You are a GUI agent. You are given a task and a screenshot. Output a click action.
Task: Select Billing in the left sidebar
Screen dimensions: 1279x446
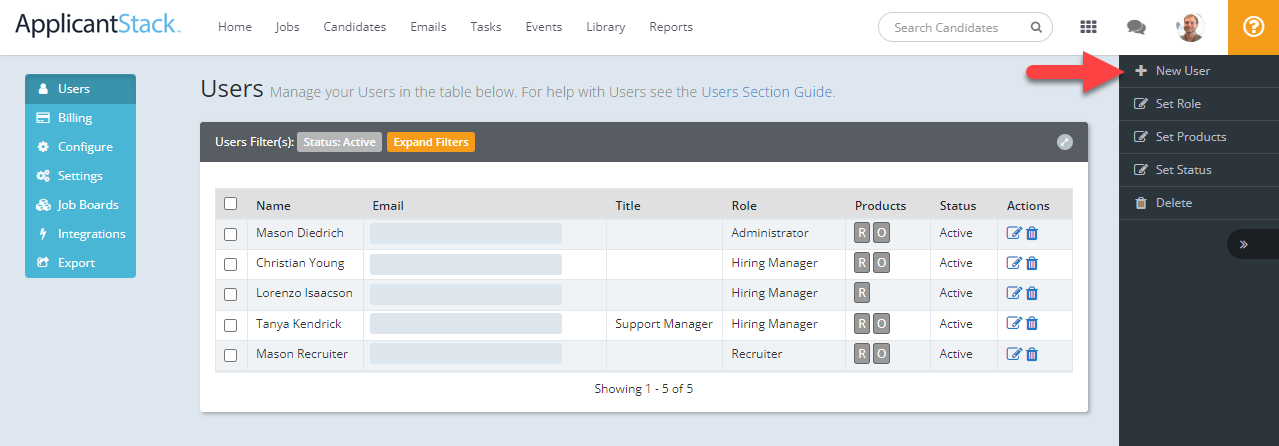[80, 118]
